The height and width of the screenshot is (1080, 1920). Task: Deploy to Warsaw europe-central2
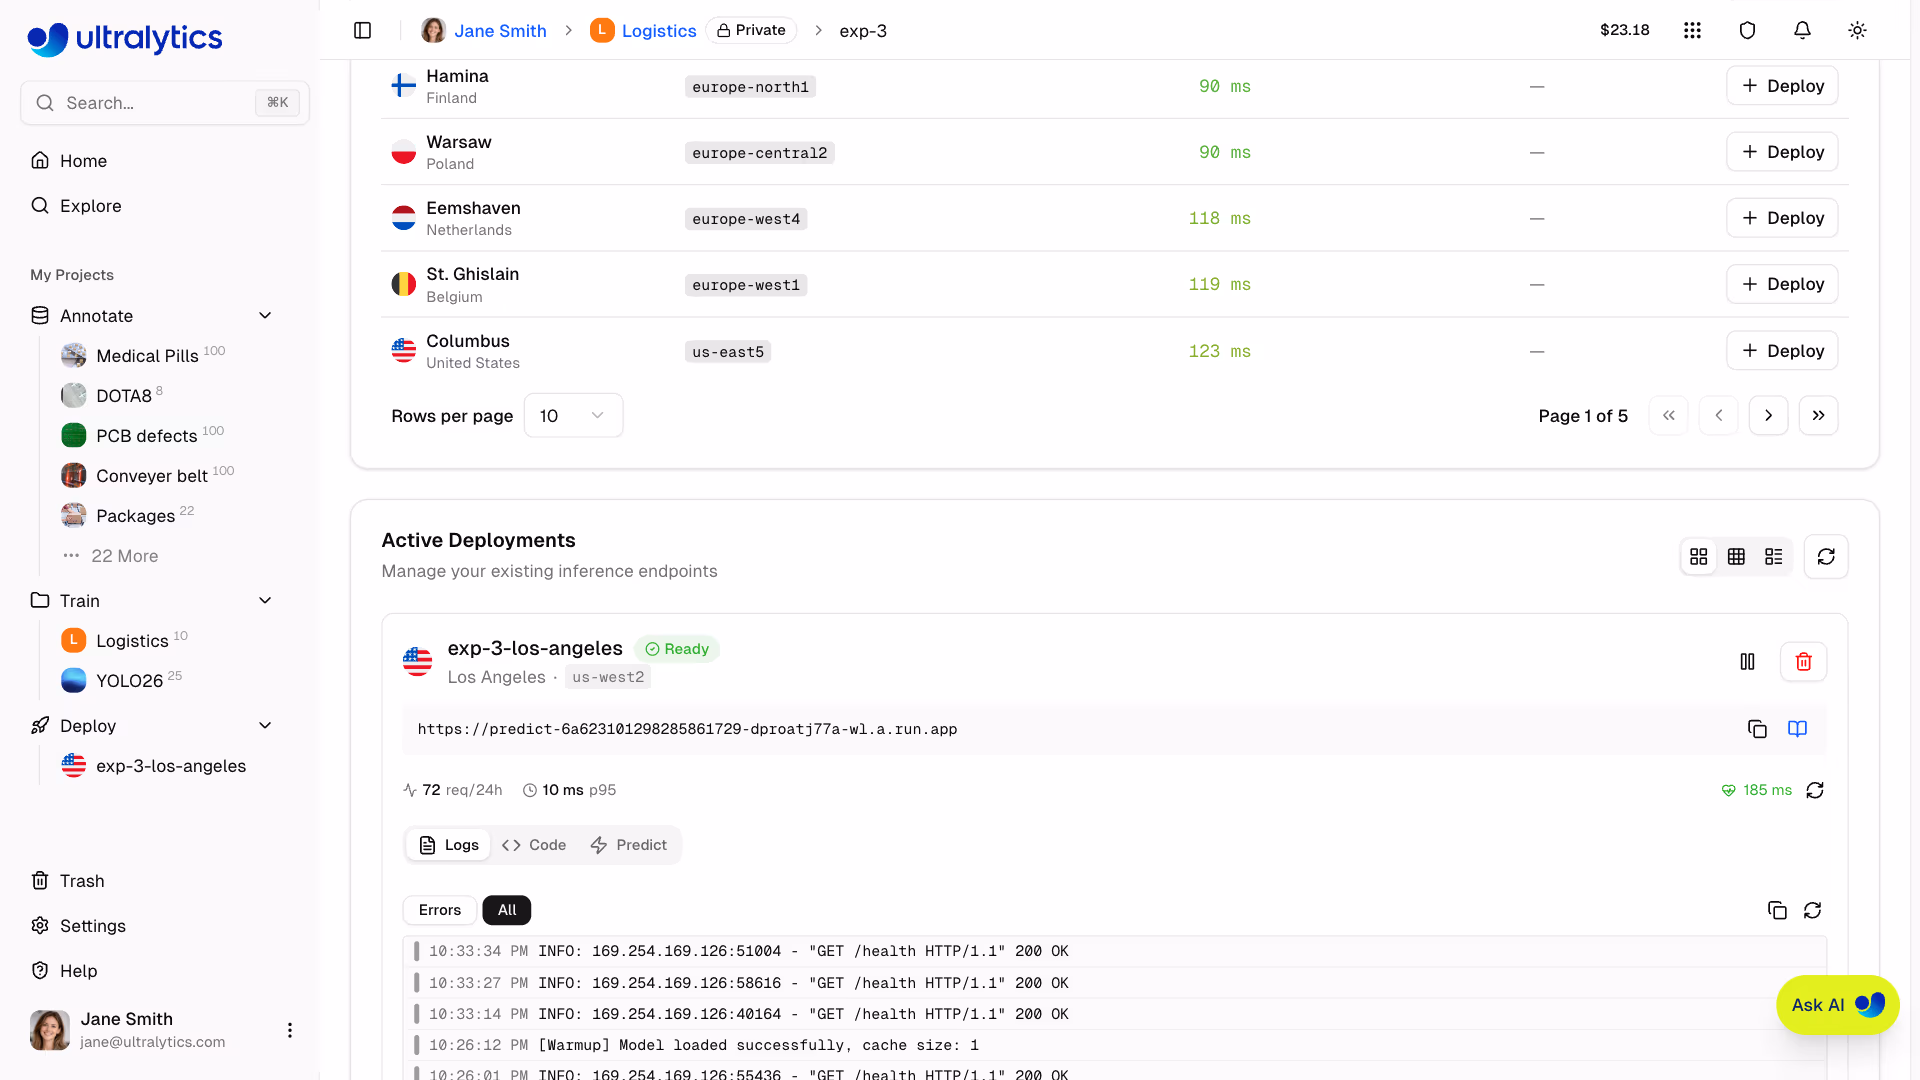[1782, 152]
